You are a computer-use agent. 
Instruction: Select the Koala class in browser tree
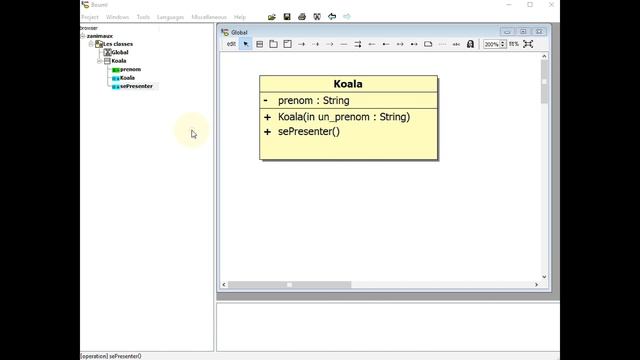click(x=119, y=61)
